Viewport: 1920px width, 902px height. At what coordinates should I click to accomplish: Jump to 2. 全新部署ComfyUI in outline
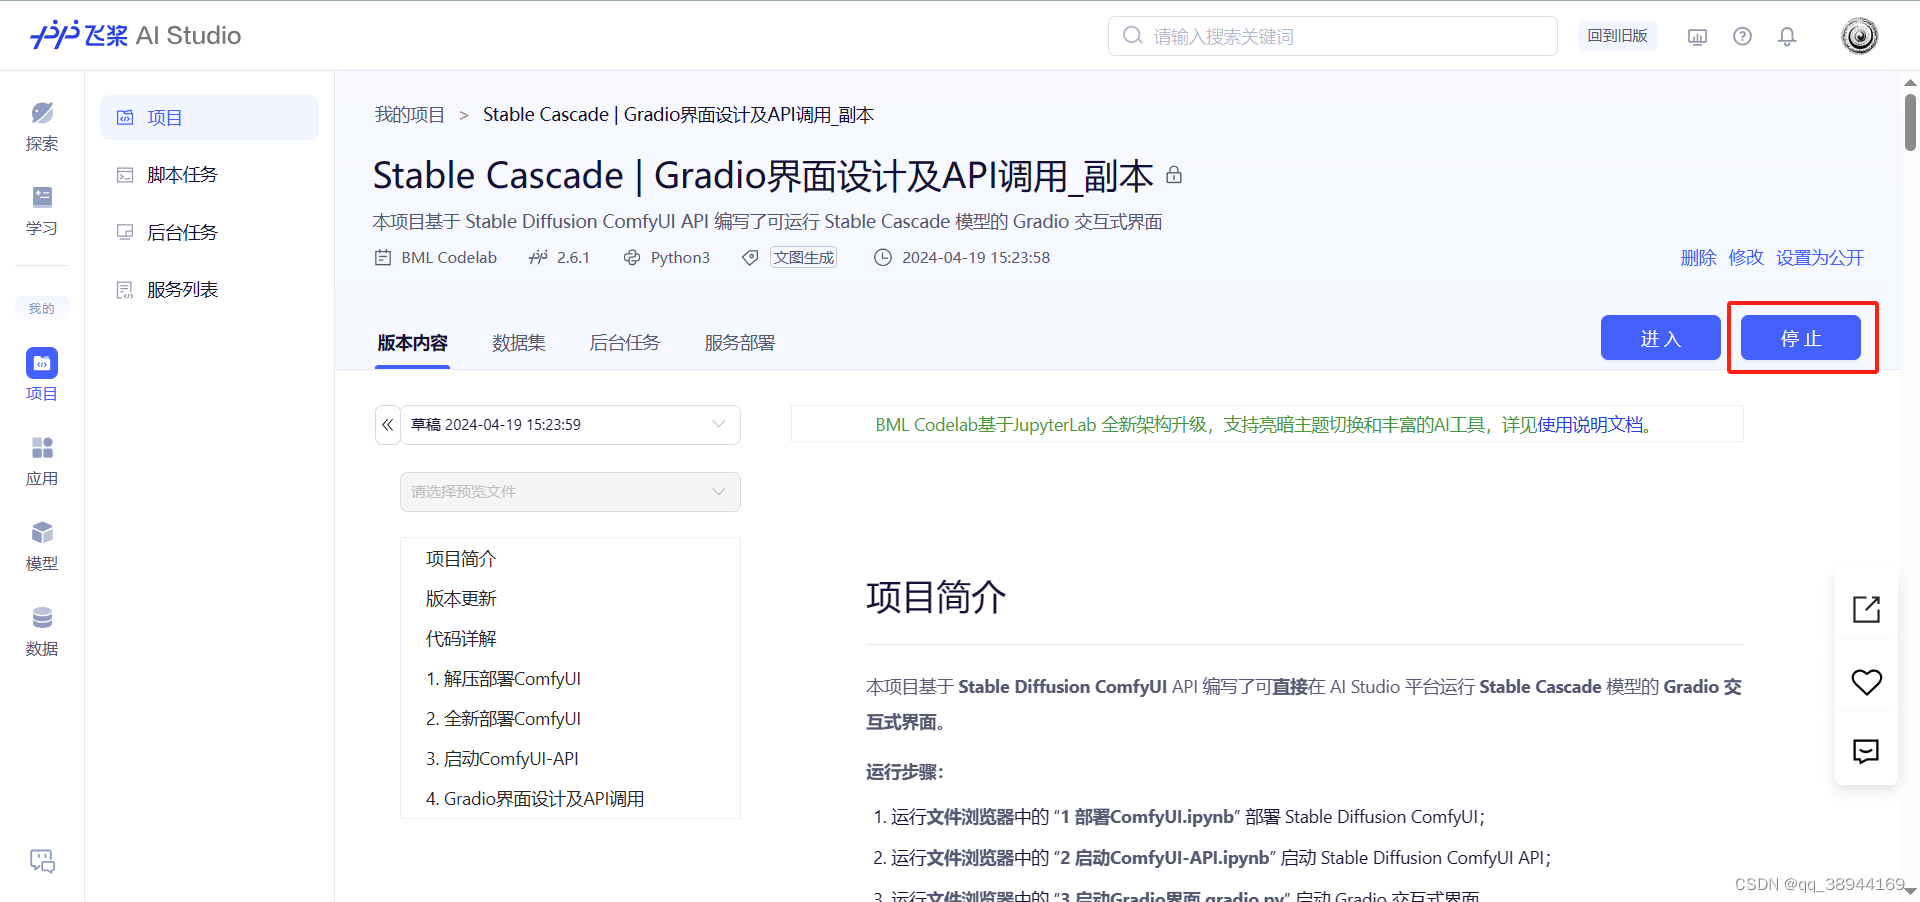[x=503, y=719]
